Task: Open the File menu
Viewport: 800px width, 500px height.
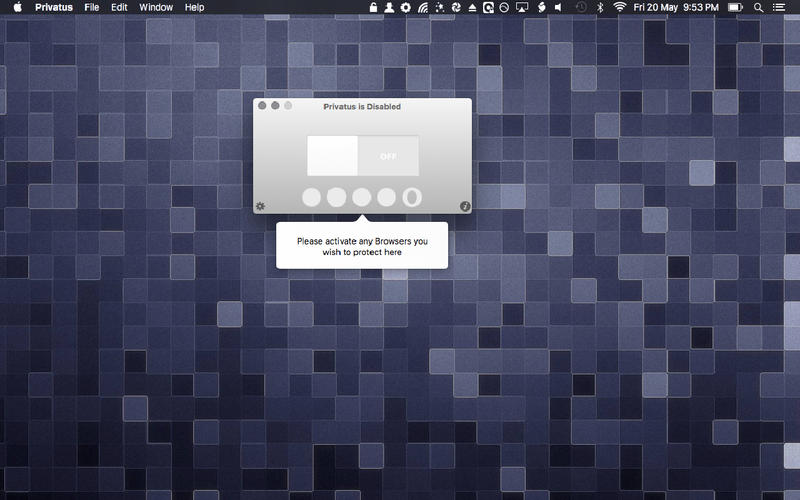Action: 92,7
